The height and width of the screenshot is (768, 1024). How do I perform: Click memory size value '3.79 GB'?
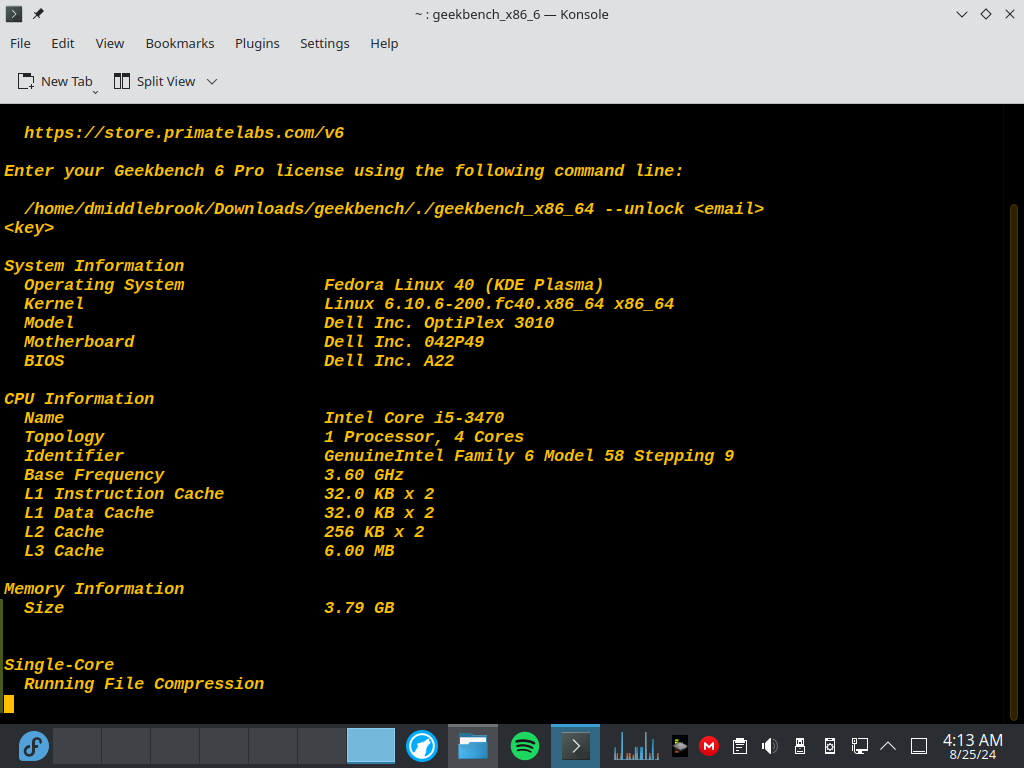359,607
